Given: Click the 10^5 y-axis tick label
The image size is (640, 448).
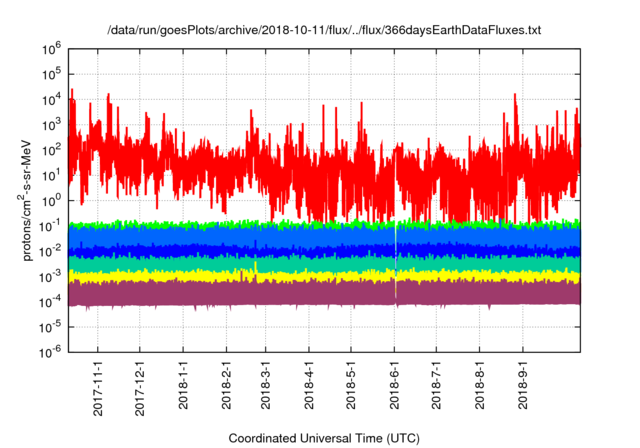Looking at the screenshot, I should click(51, 74).
